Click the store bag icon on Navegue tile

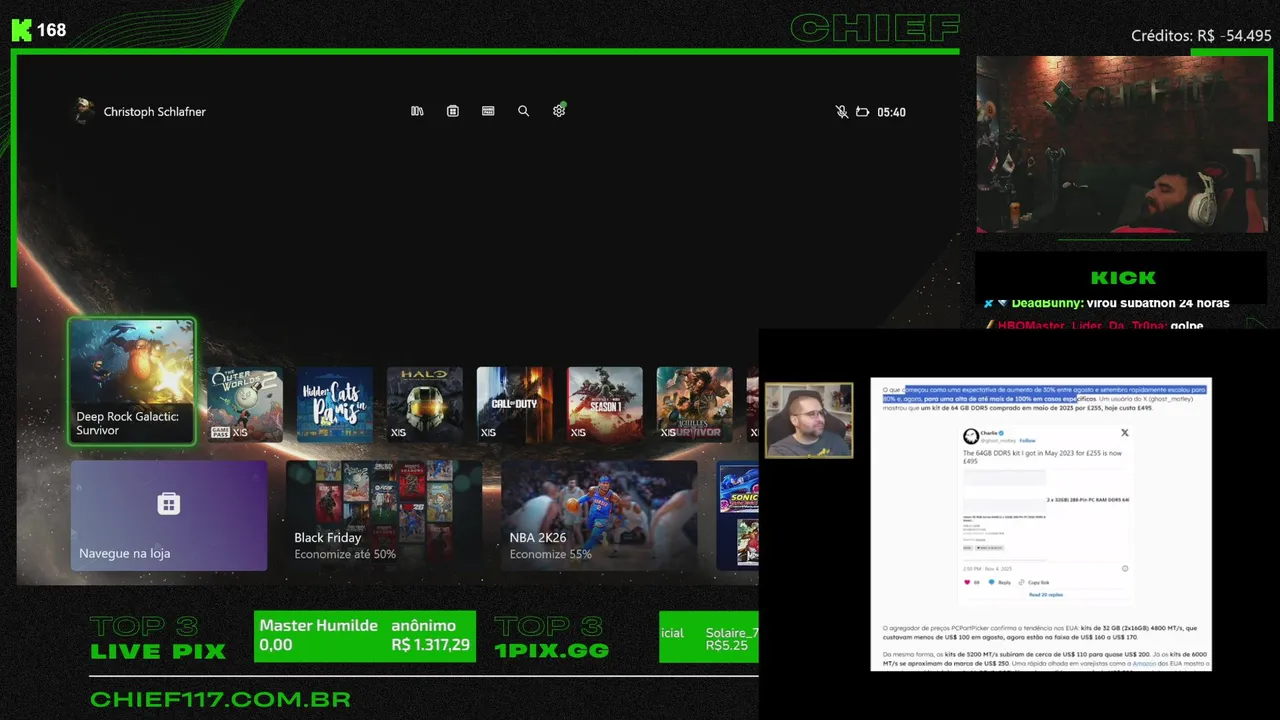coord(168,503)
